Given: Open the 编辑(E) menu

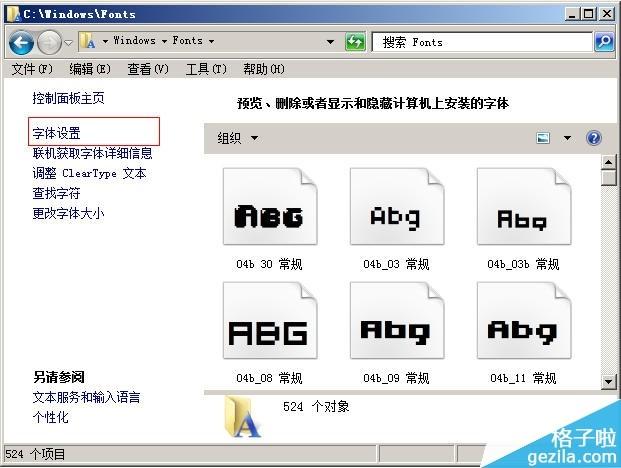Looking at the screenshot, I should click(90, 69).
